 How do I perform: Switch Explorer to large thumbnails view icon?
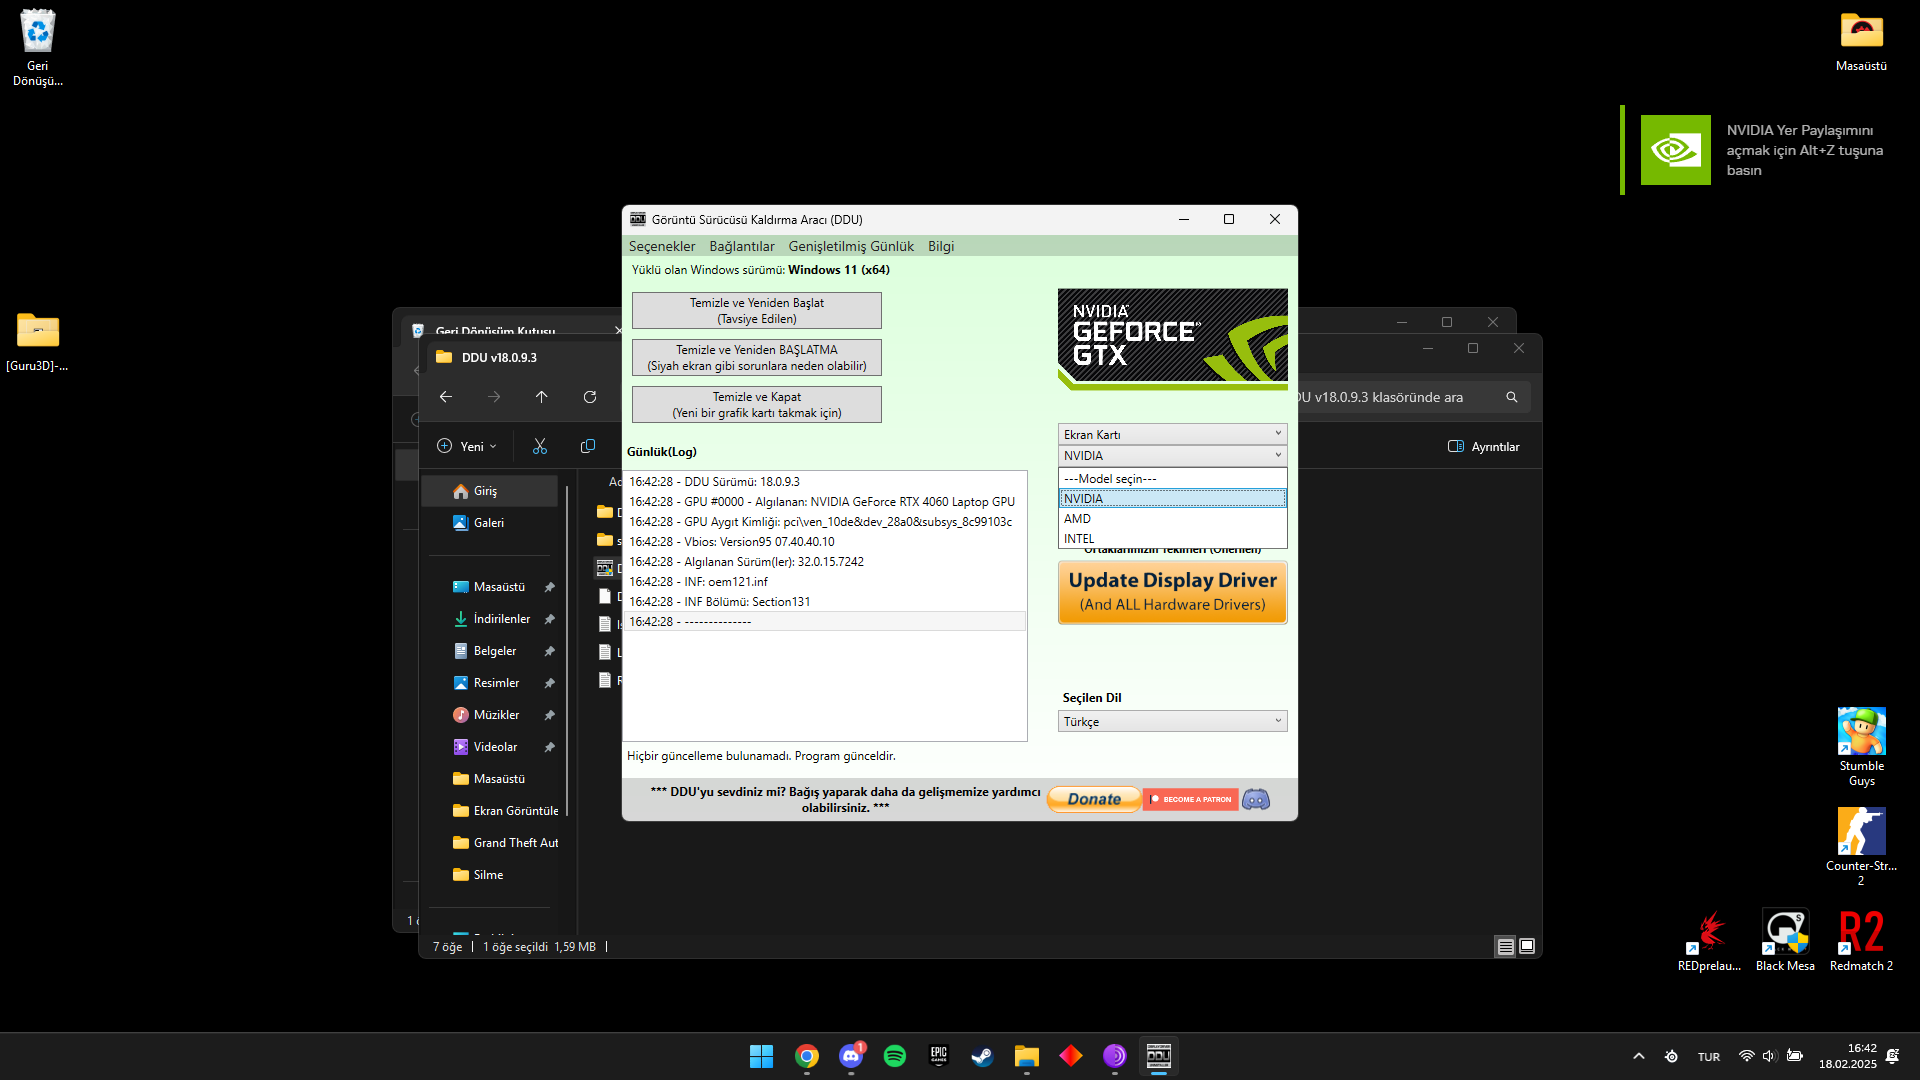(1527, 946)
